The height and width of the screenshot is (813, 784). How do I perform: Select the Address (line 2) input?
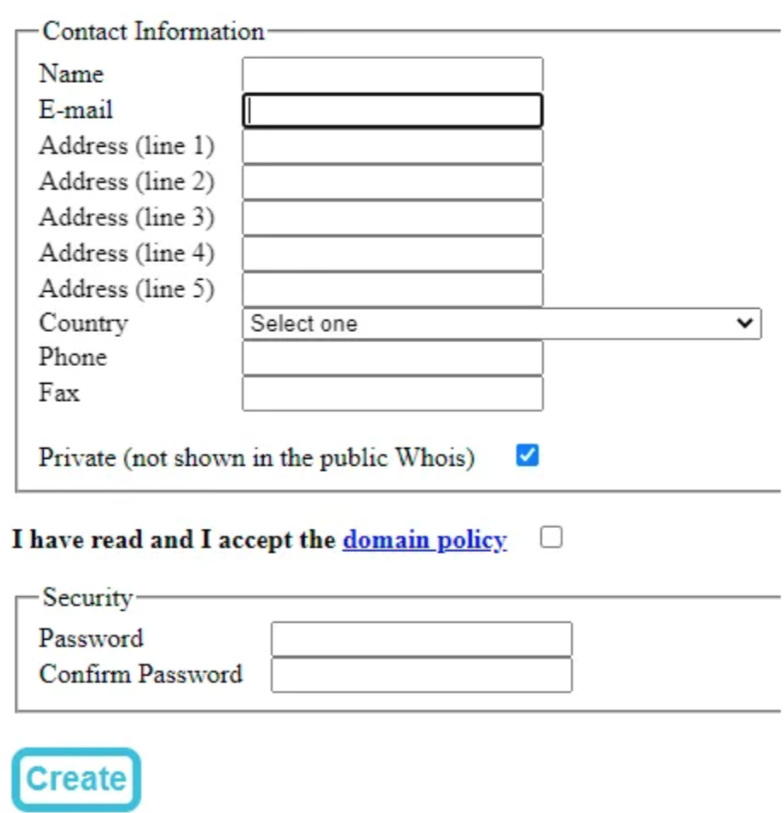(x=392, y=182)
